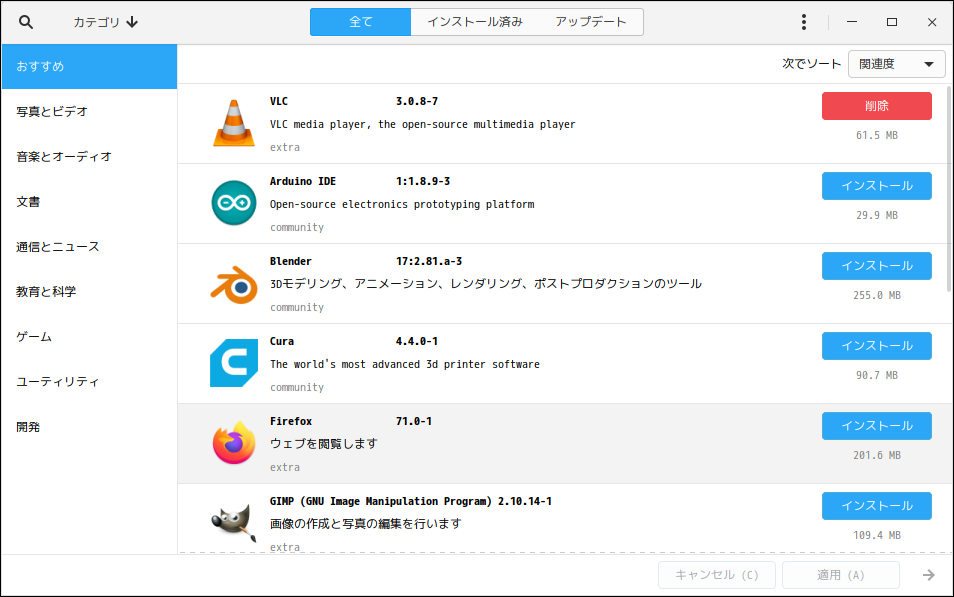Viewport: 954px width, 597px height.
Task: Click the VLC traffic cone icon
Action: 234,124
